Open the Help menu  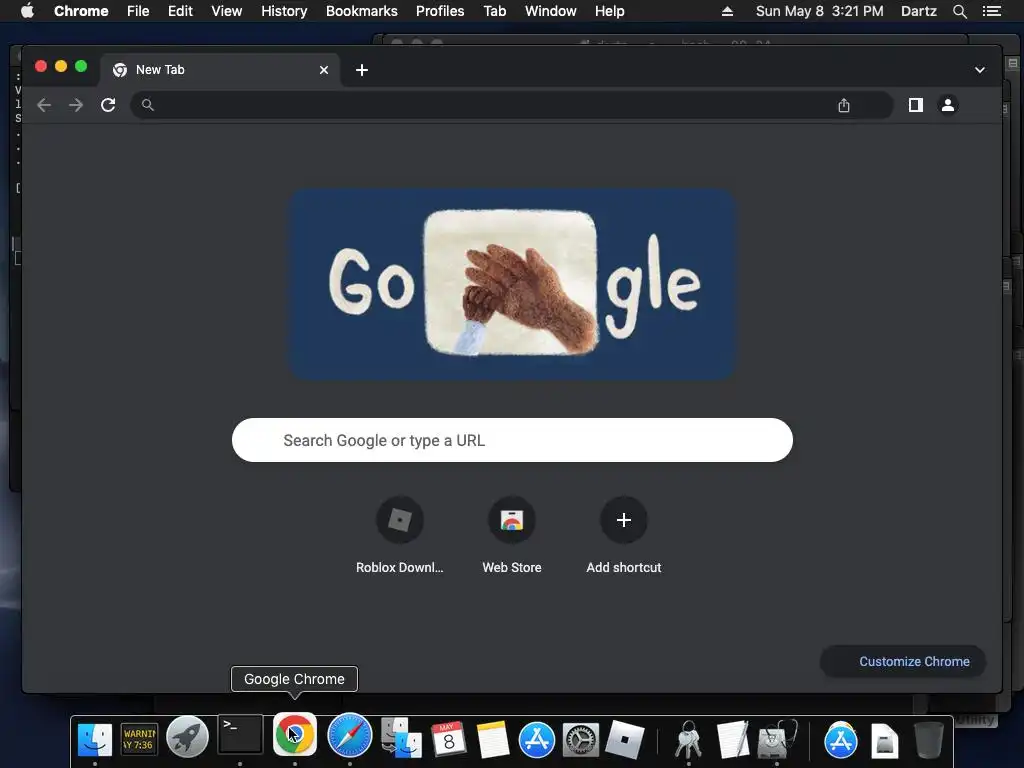(609, 11)
